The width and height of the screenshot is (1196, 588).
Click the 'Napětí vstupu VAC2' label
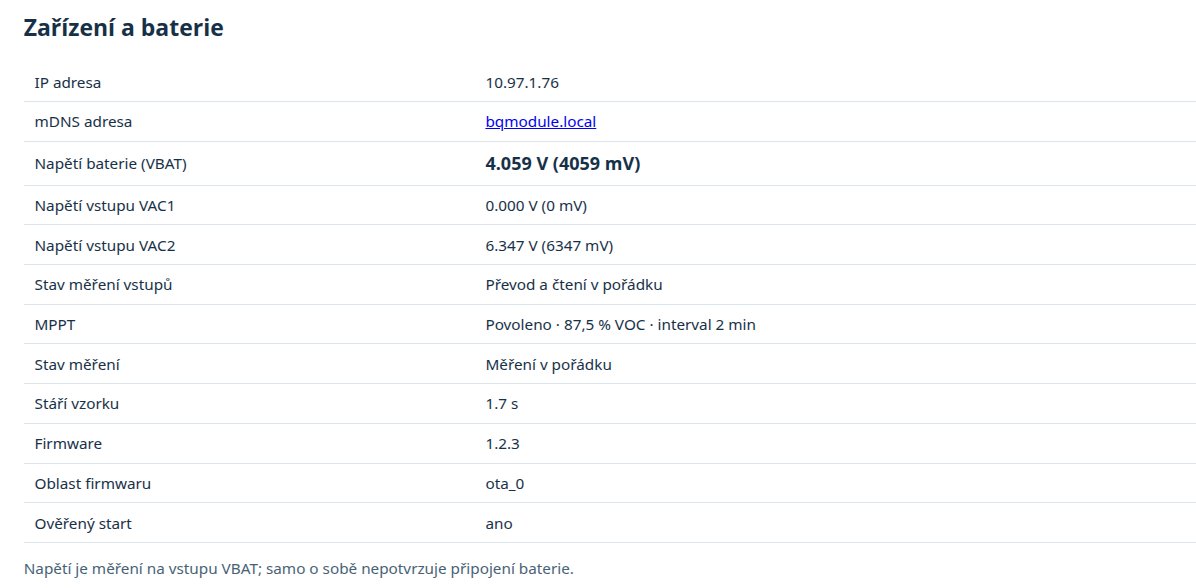click(x=105, y=246)
